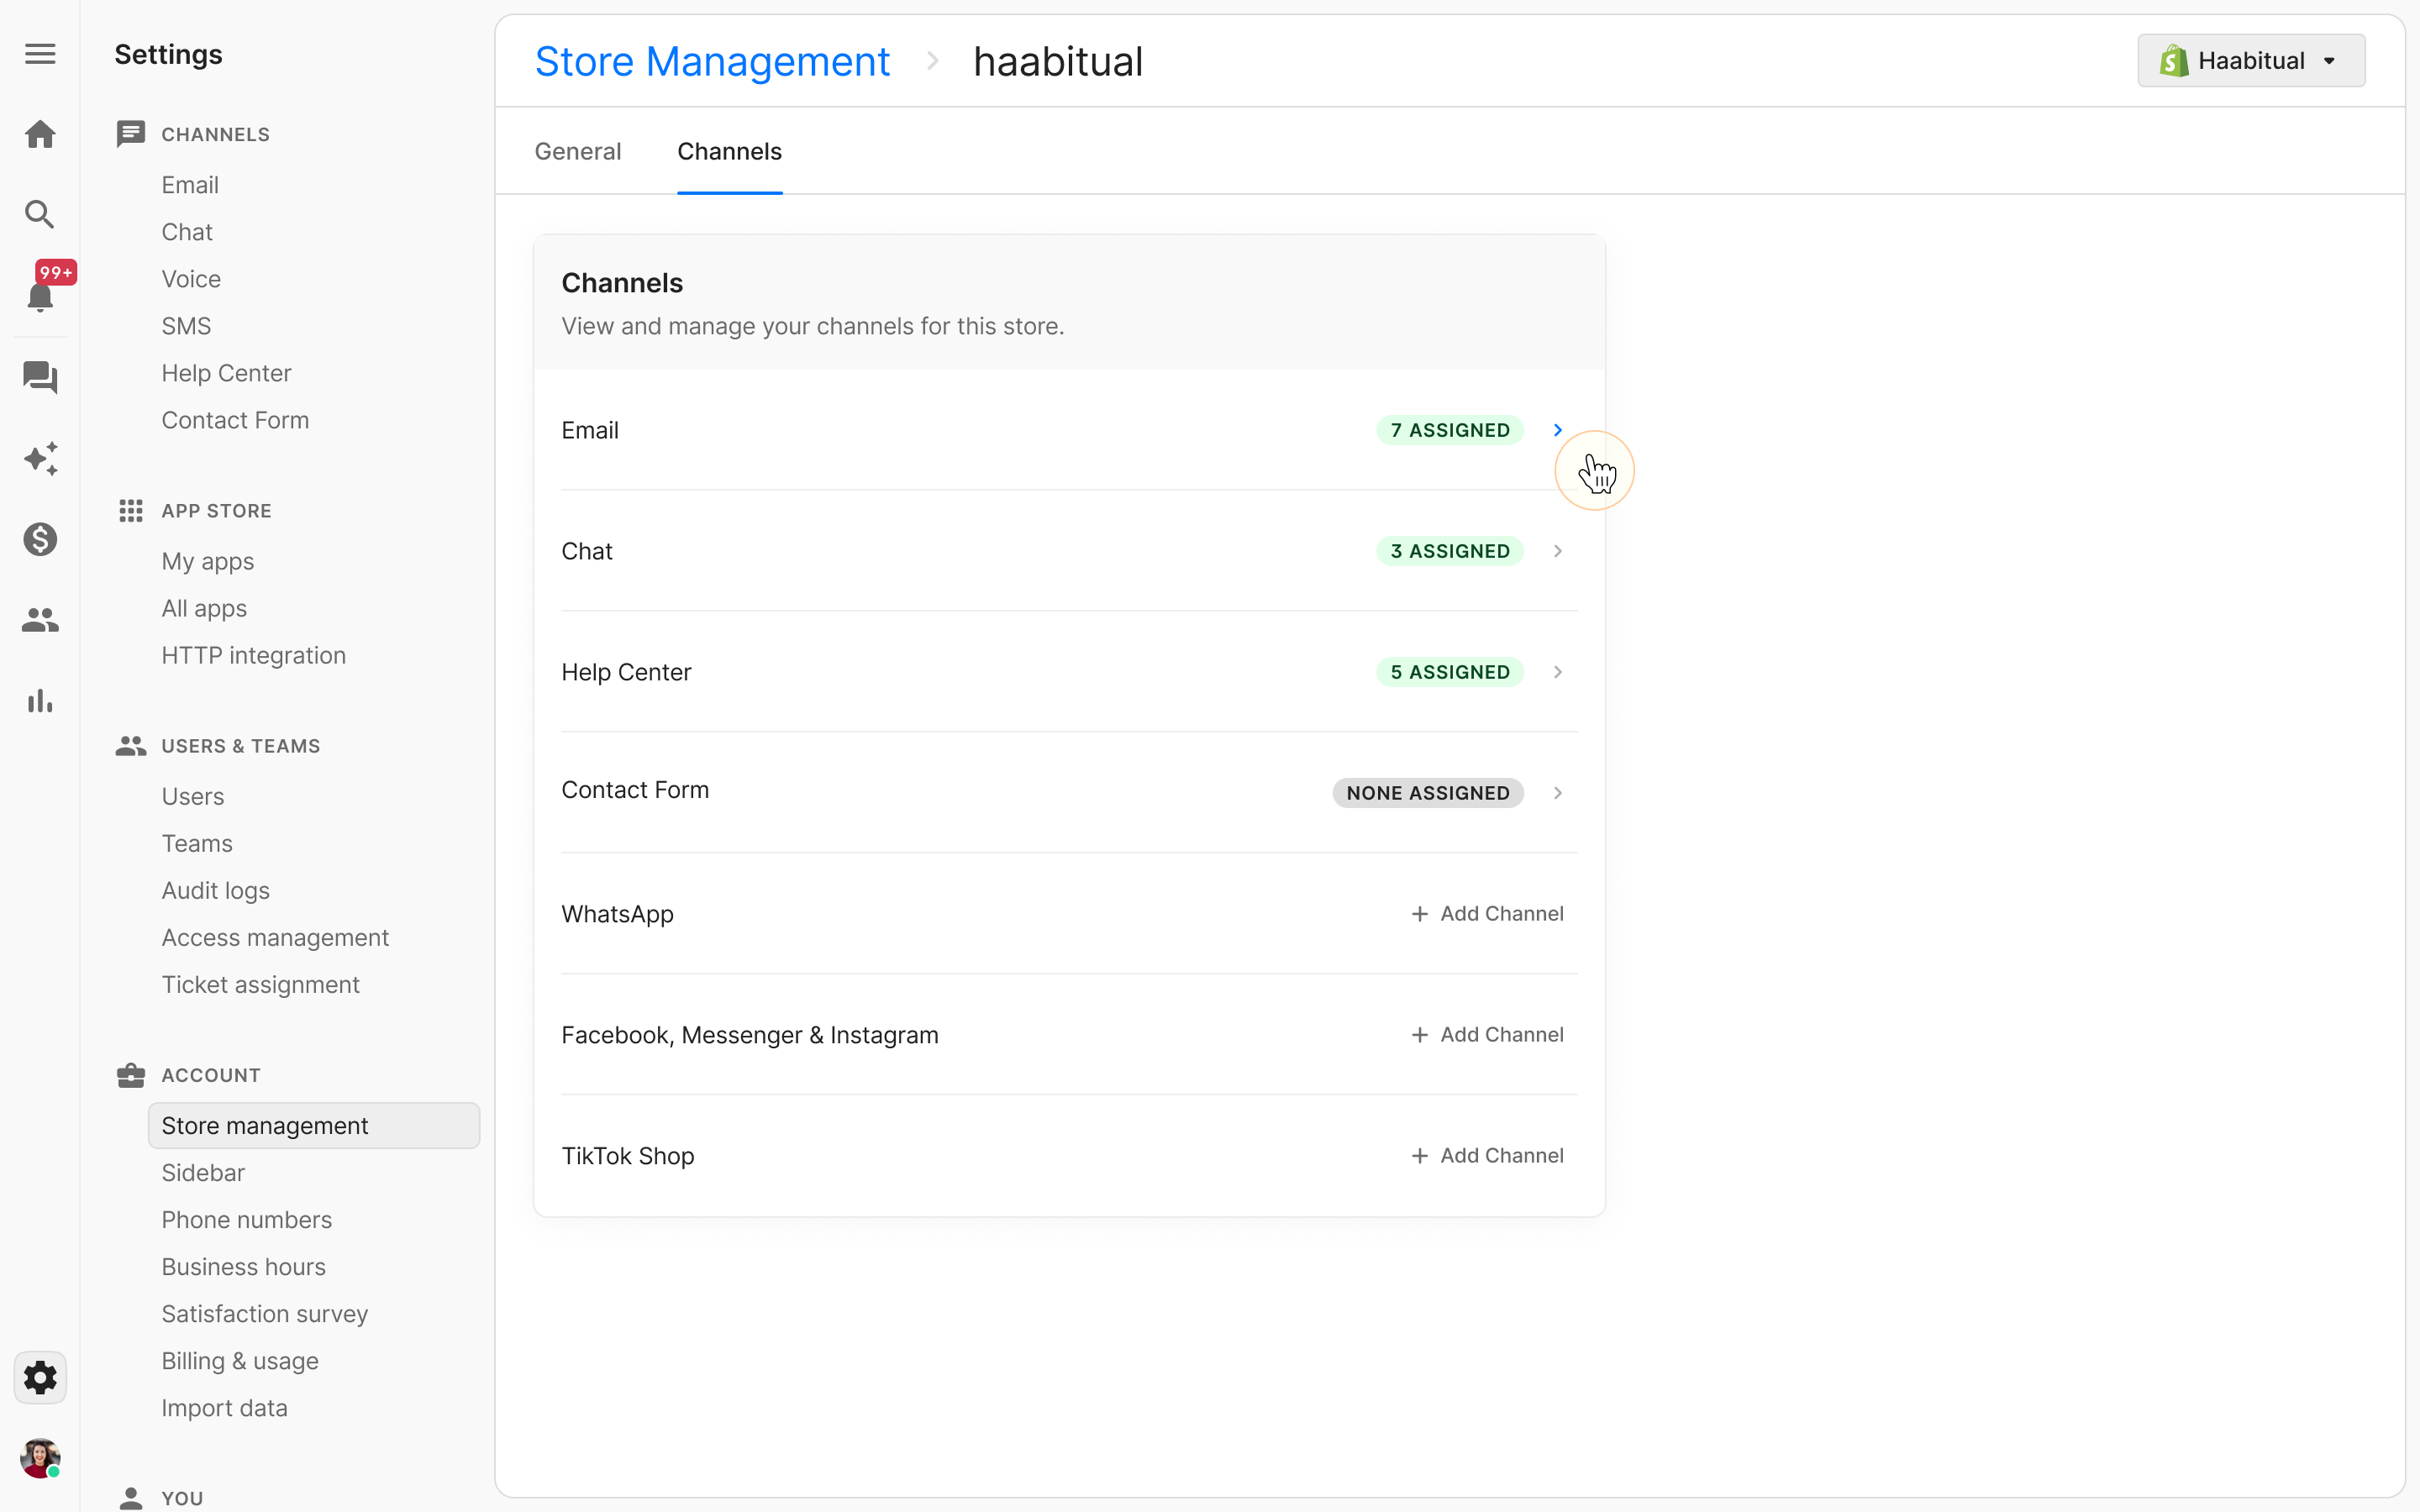Open the statistics bar-chart icon
Viewport: 2420px width, 1512px height.
(x=40, y=701)
